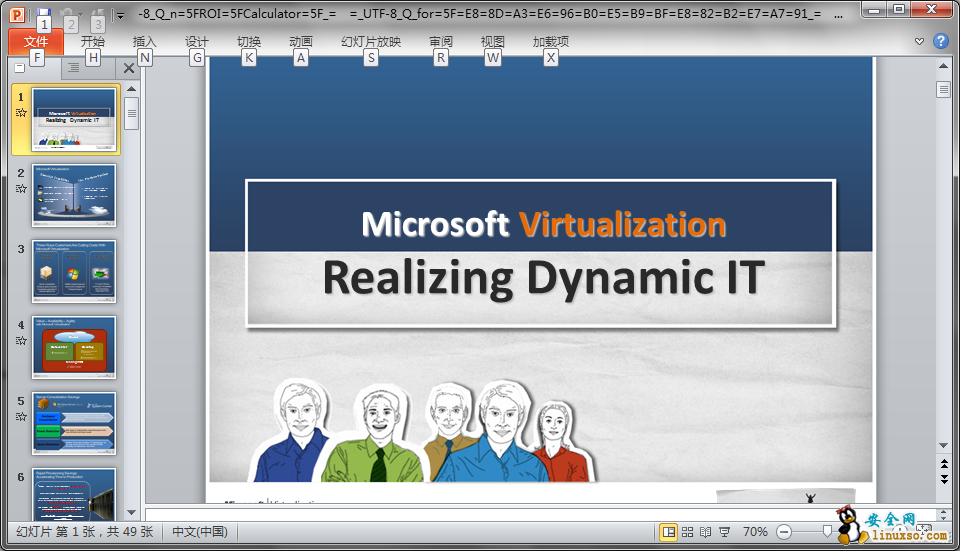This screenshot has height=551, width=960.
Task: Open PowerPoint Help with the question mark icon
Action: [x=940, y=42]
